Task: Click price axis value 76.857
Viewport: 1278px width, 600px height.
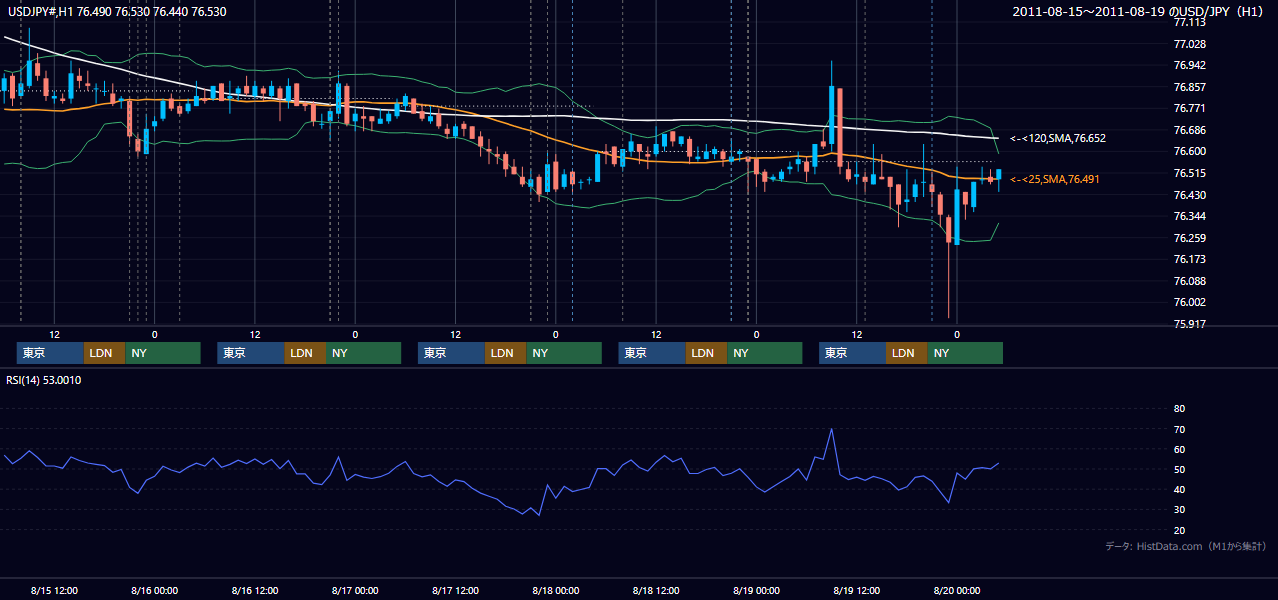Action: click(x=1189, y=87)
